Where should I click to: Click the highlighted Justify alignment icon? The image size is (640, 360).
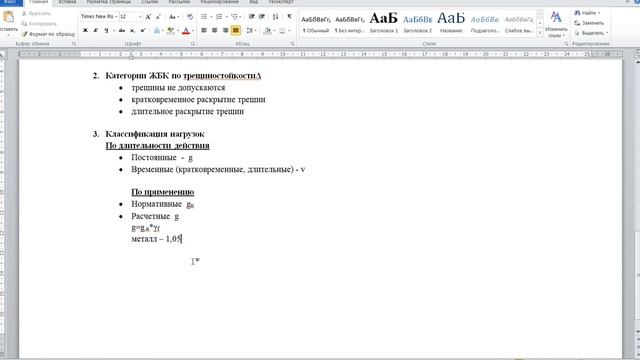(x=236, y=30)
